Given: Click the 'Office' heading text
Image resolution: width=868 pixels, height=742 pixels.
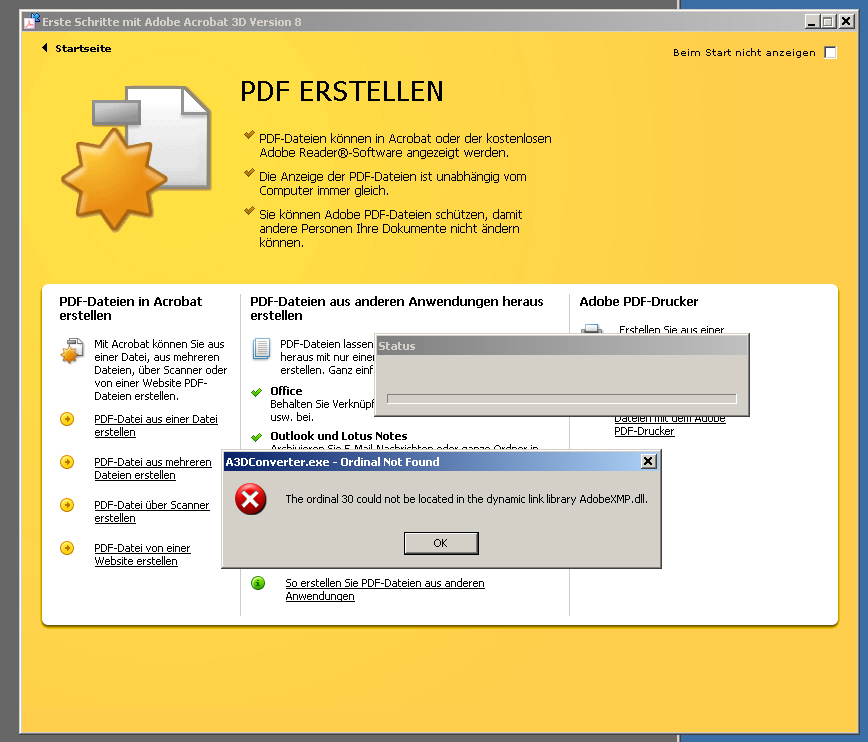Looking at the screenshot, I should 286,391.
